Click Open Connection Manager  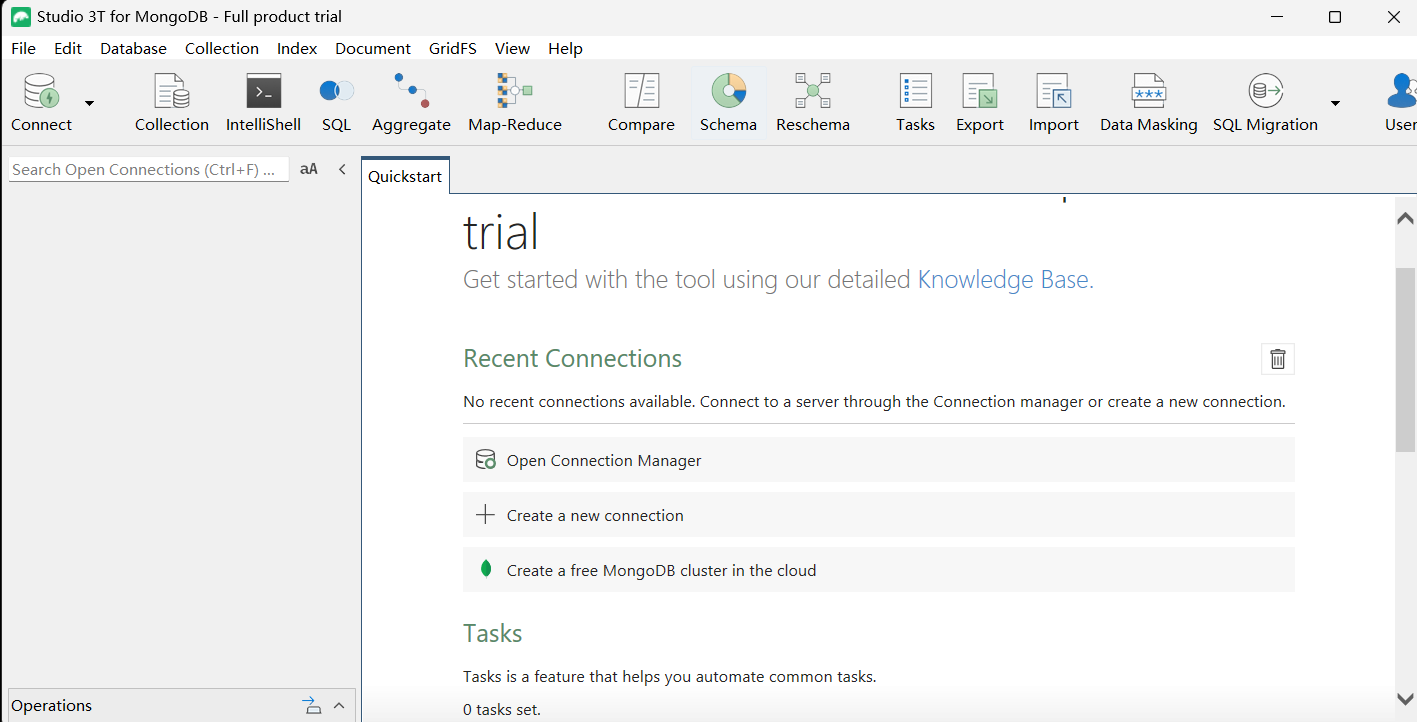879,460
